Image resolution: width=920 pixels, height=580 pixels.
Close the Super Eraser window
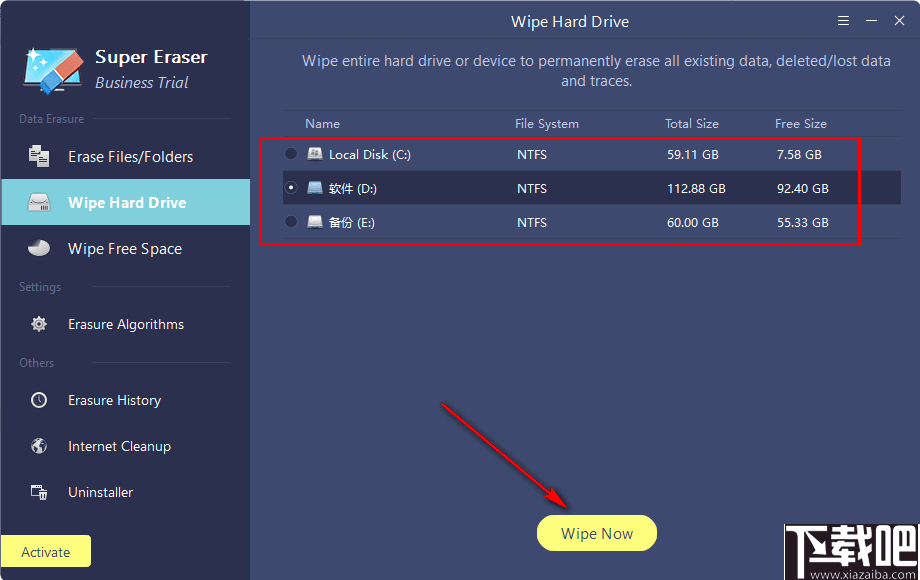[x=899, y=21]
